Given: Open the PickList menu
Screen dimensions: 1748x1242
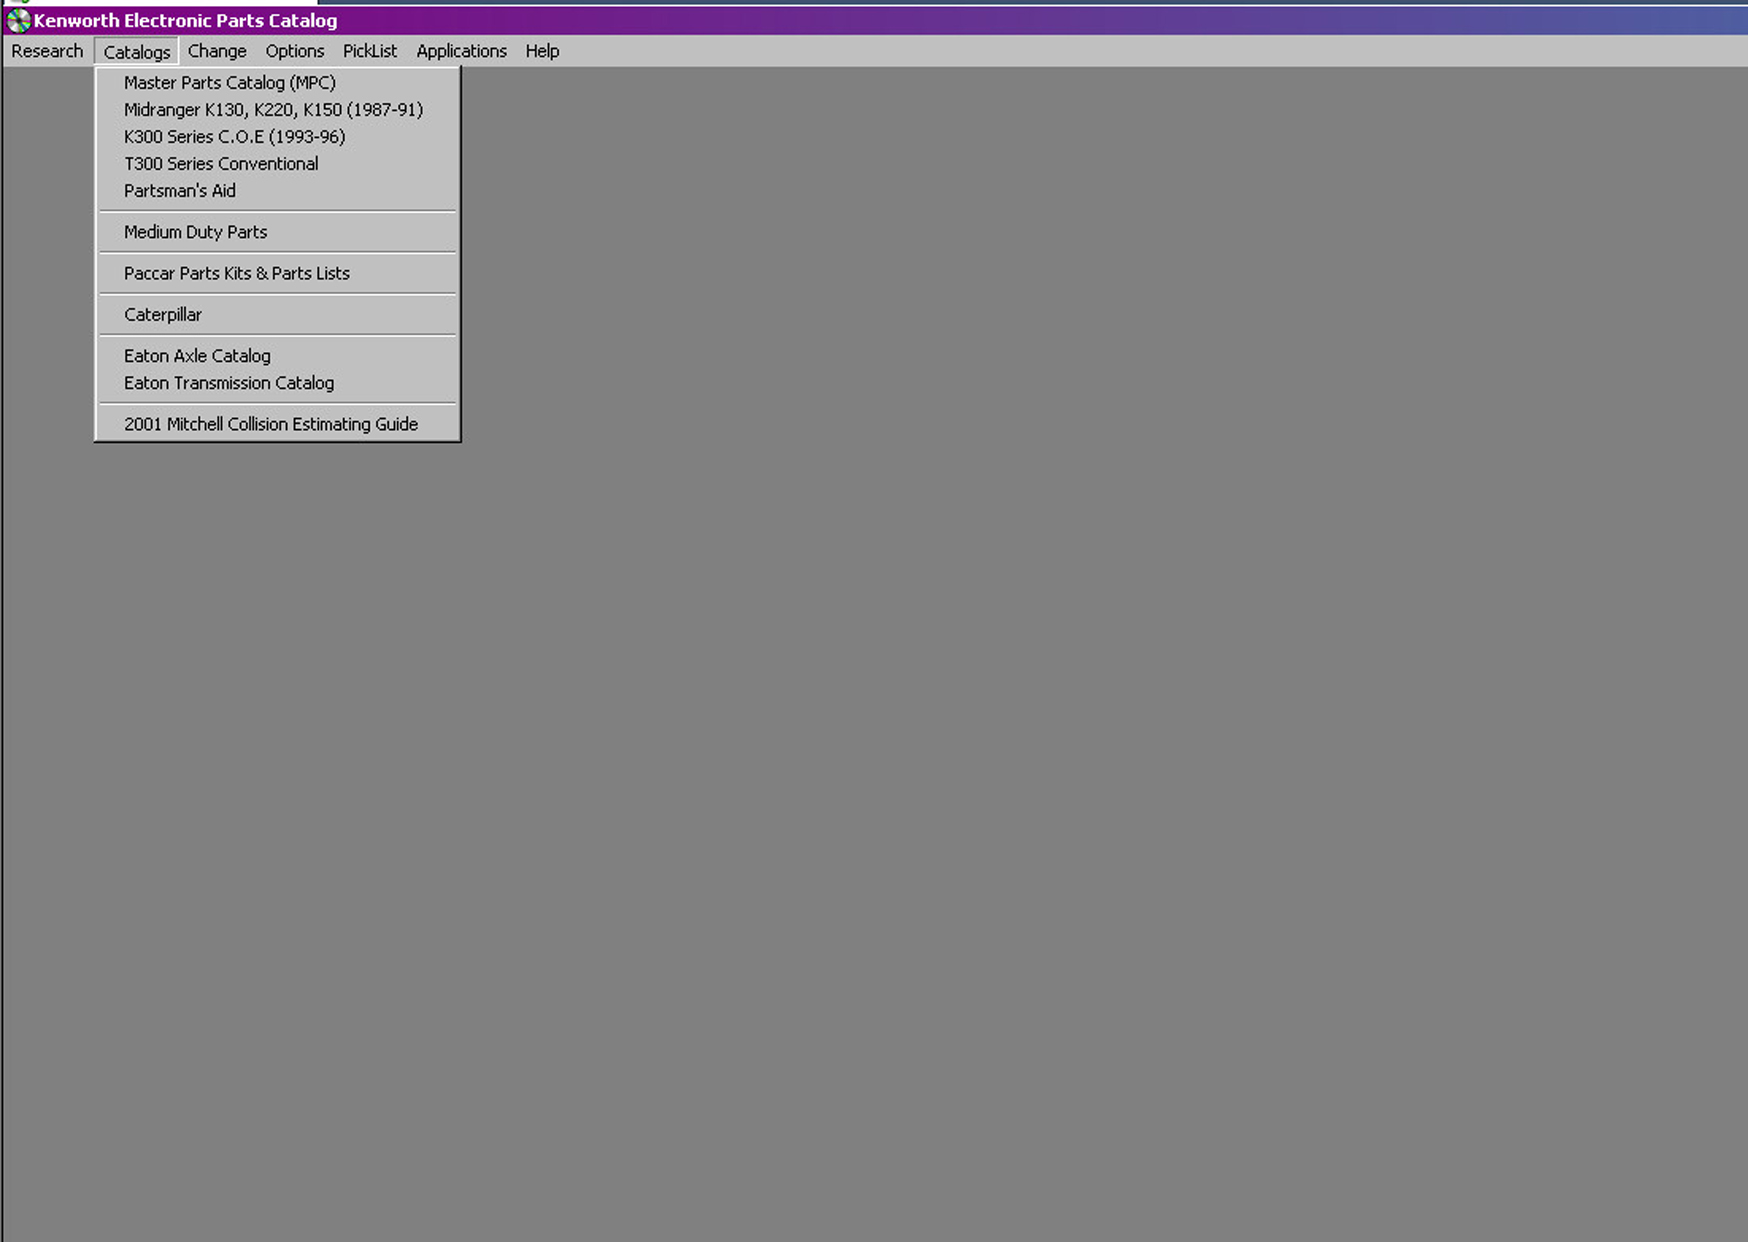Looking at the screenshot, I should [369, 51].
